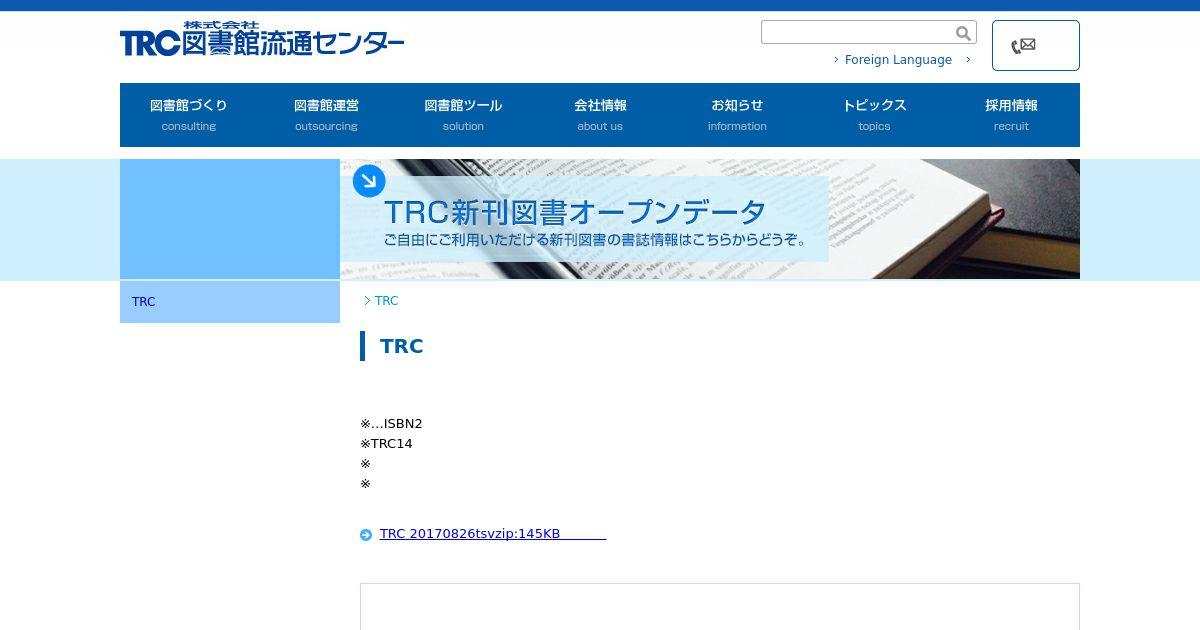Open the トピックス topics menu
Image resolution: width=1200 pixels, height=630 pixels.
[x=874, y=115]
